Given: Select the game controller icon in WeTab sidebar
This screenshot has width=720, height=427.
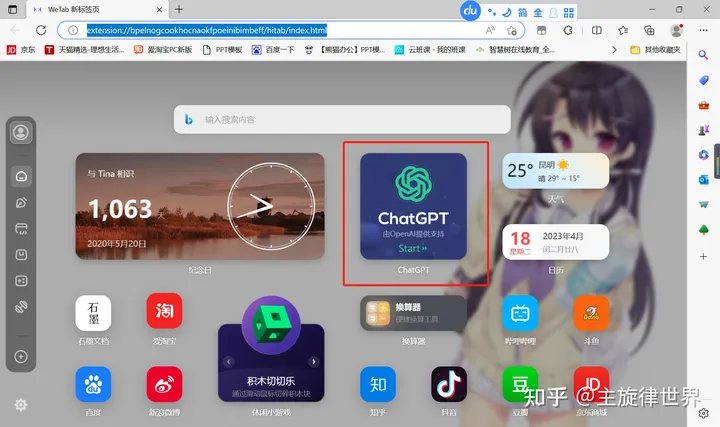Looking at the screenshot, I should (x=21, y=281).
